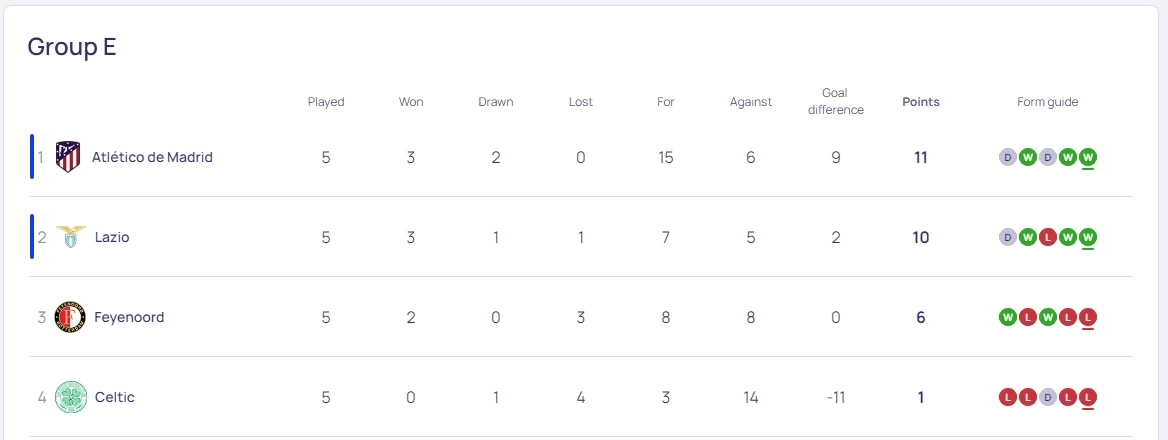Click the Lazio eagle logo

(x=71, y=237)
